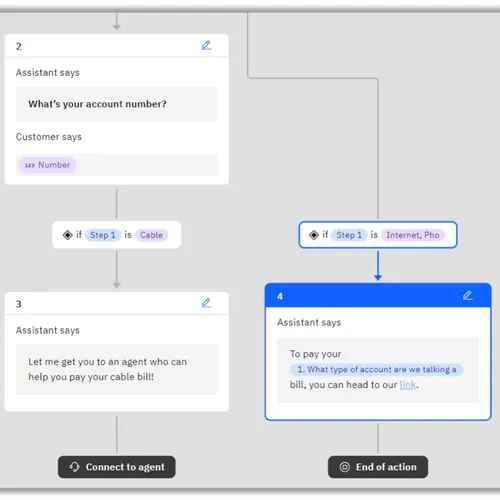Click 'bill, you can head to our' text
The width and height of the screenshot is (500, 500).
coord(343,385)
